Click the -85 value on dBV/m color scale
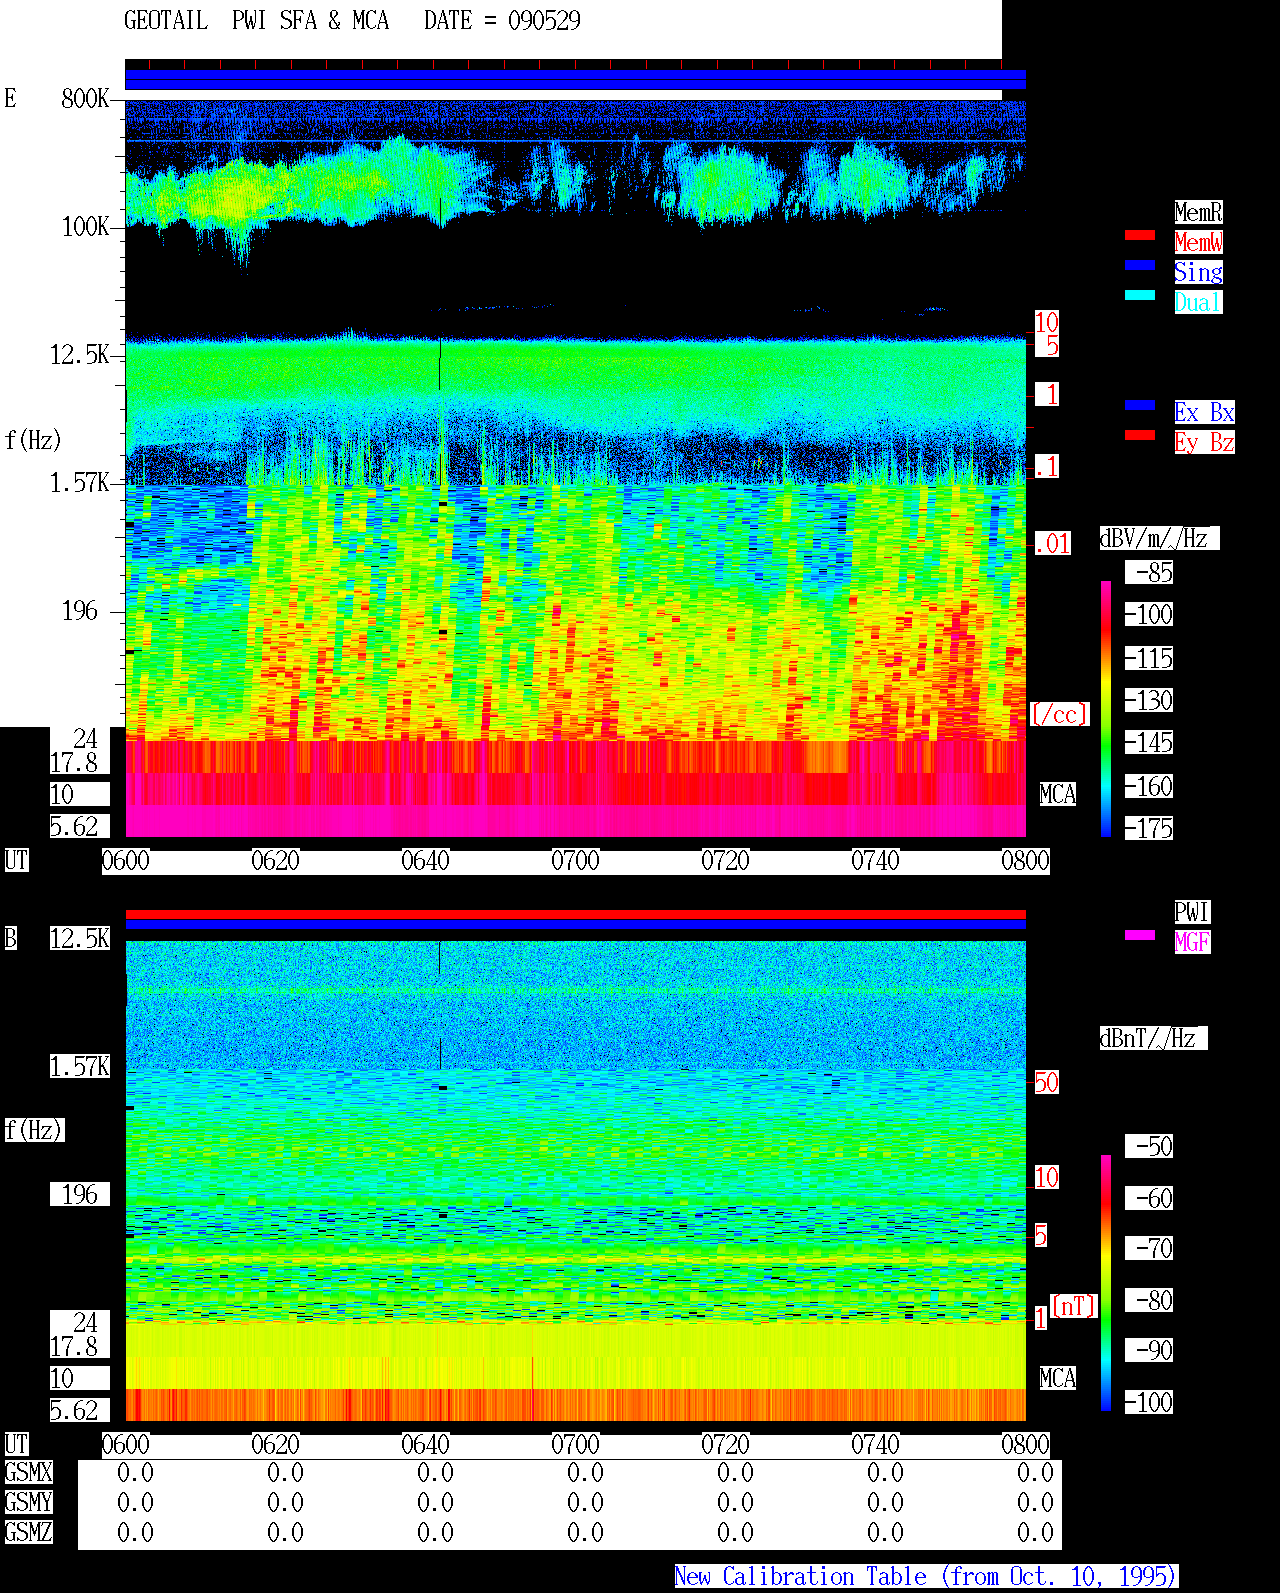Image resolution: width=1280 pixels, height=1593 pixels. pos(1149,573)
